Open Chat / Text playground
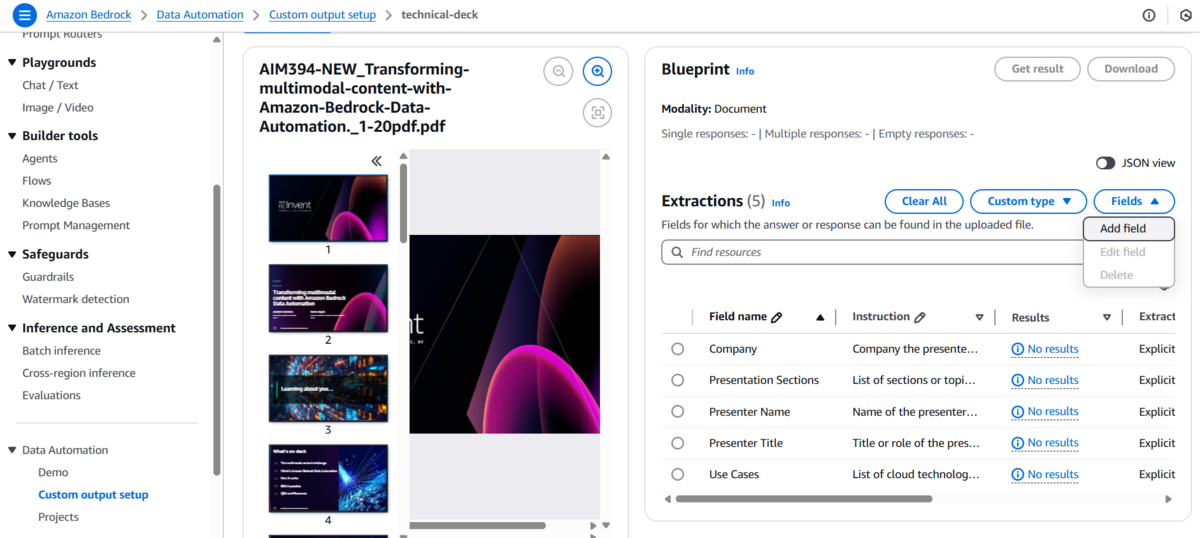Viewport: 1200px width, 538px height. (x=50, y=85)
